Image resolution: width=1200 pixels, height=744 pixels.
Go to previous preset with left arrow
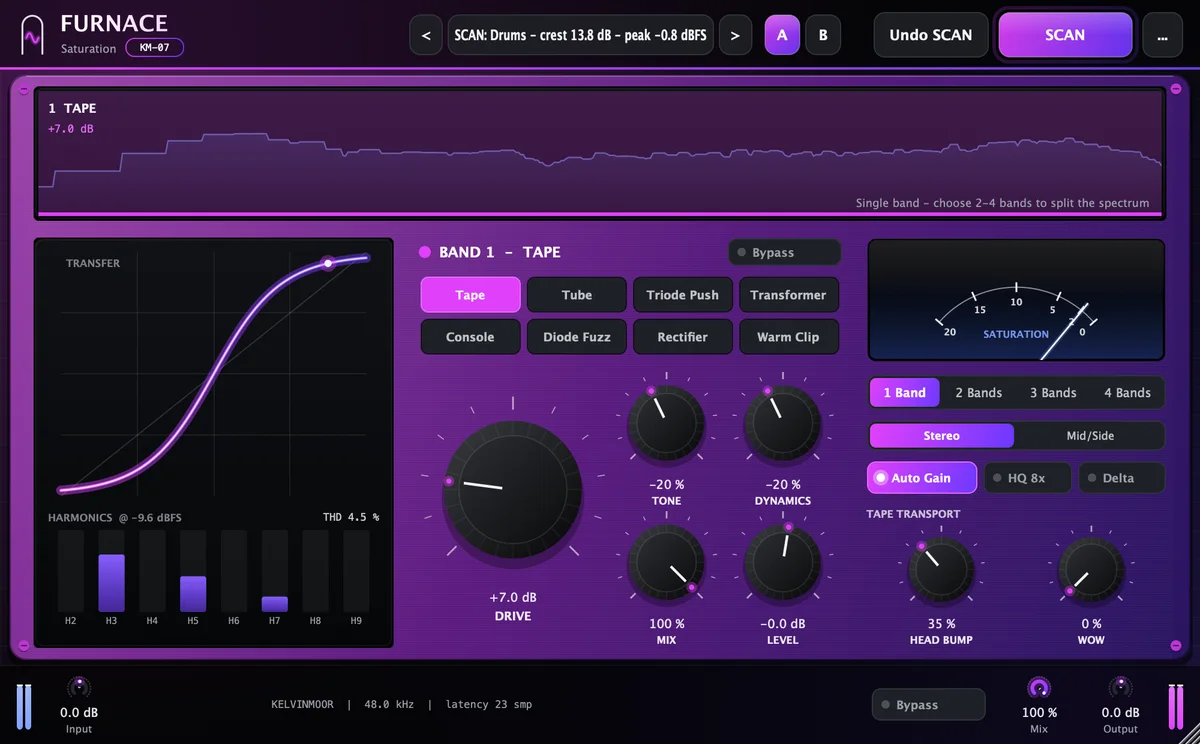tap(426, 35)
